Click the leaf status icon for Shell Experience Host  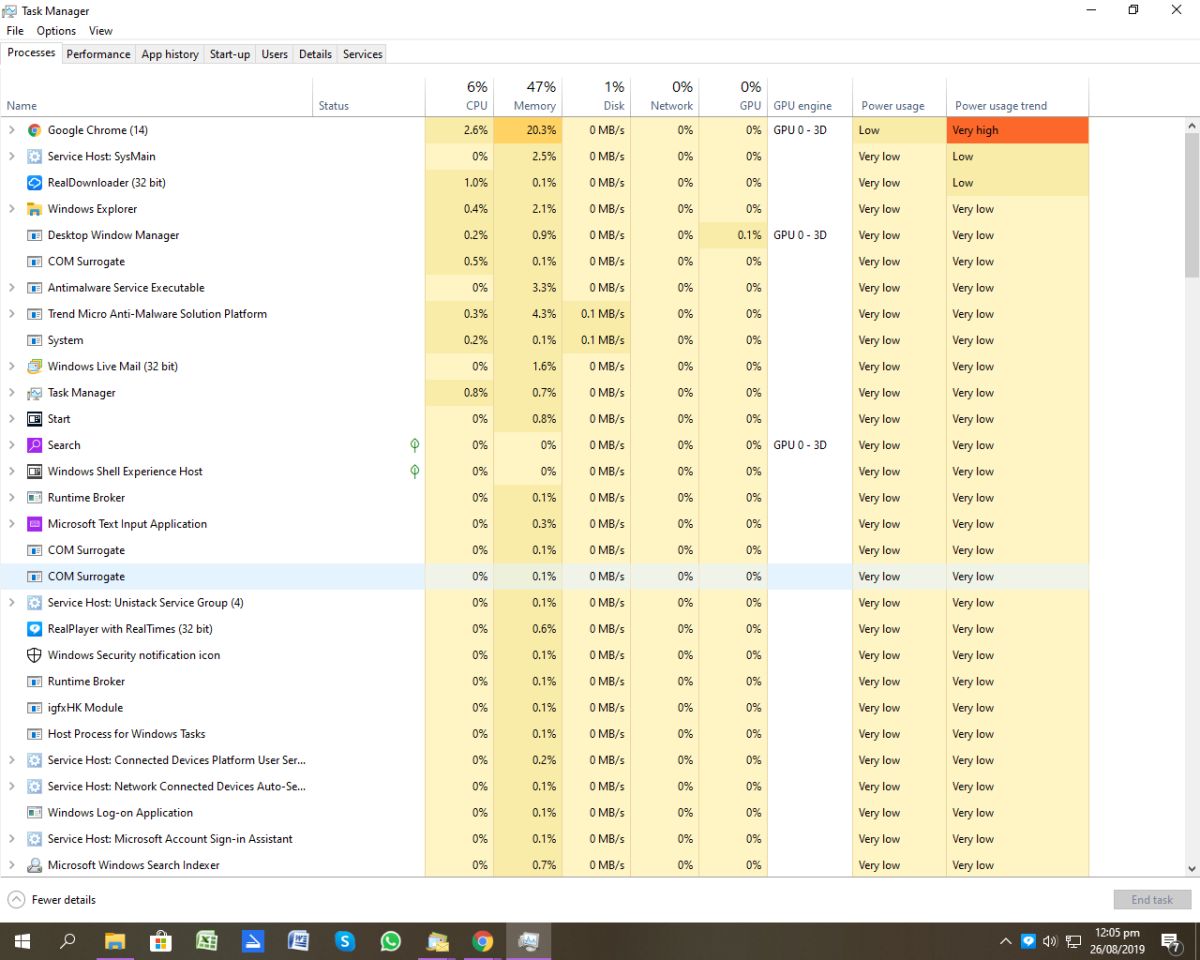[x=414, y=471]
